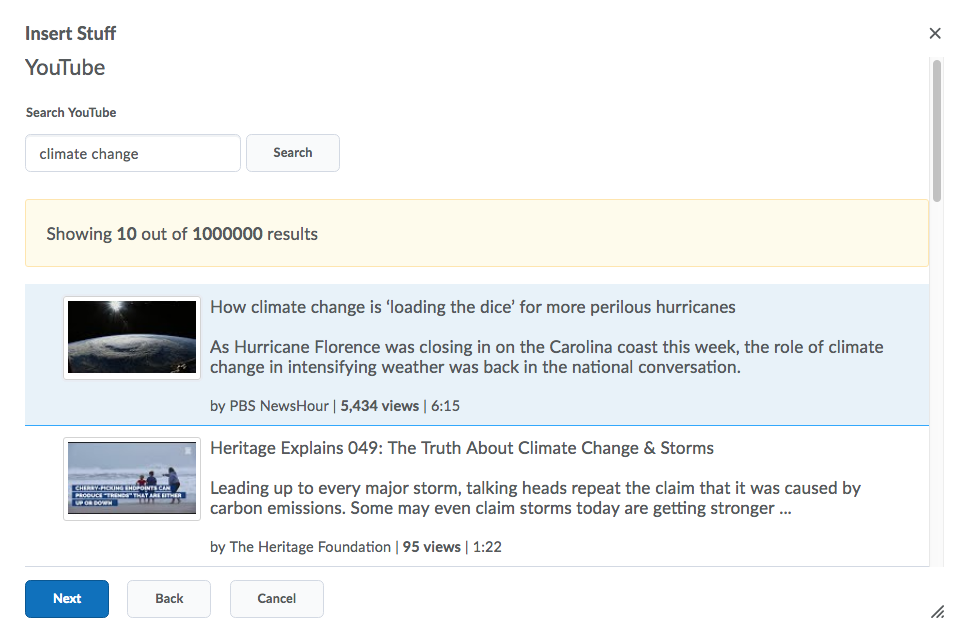Click the dialog resize handle

(937, 611)
